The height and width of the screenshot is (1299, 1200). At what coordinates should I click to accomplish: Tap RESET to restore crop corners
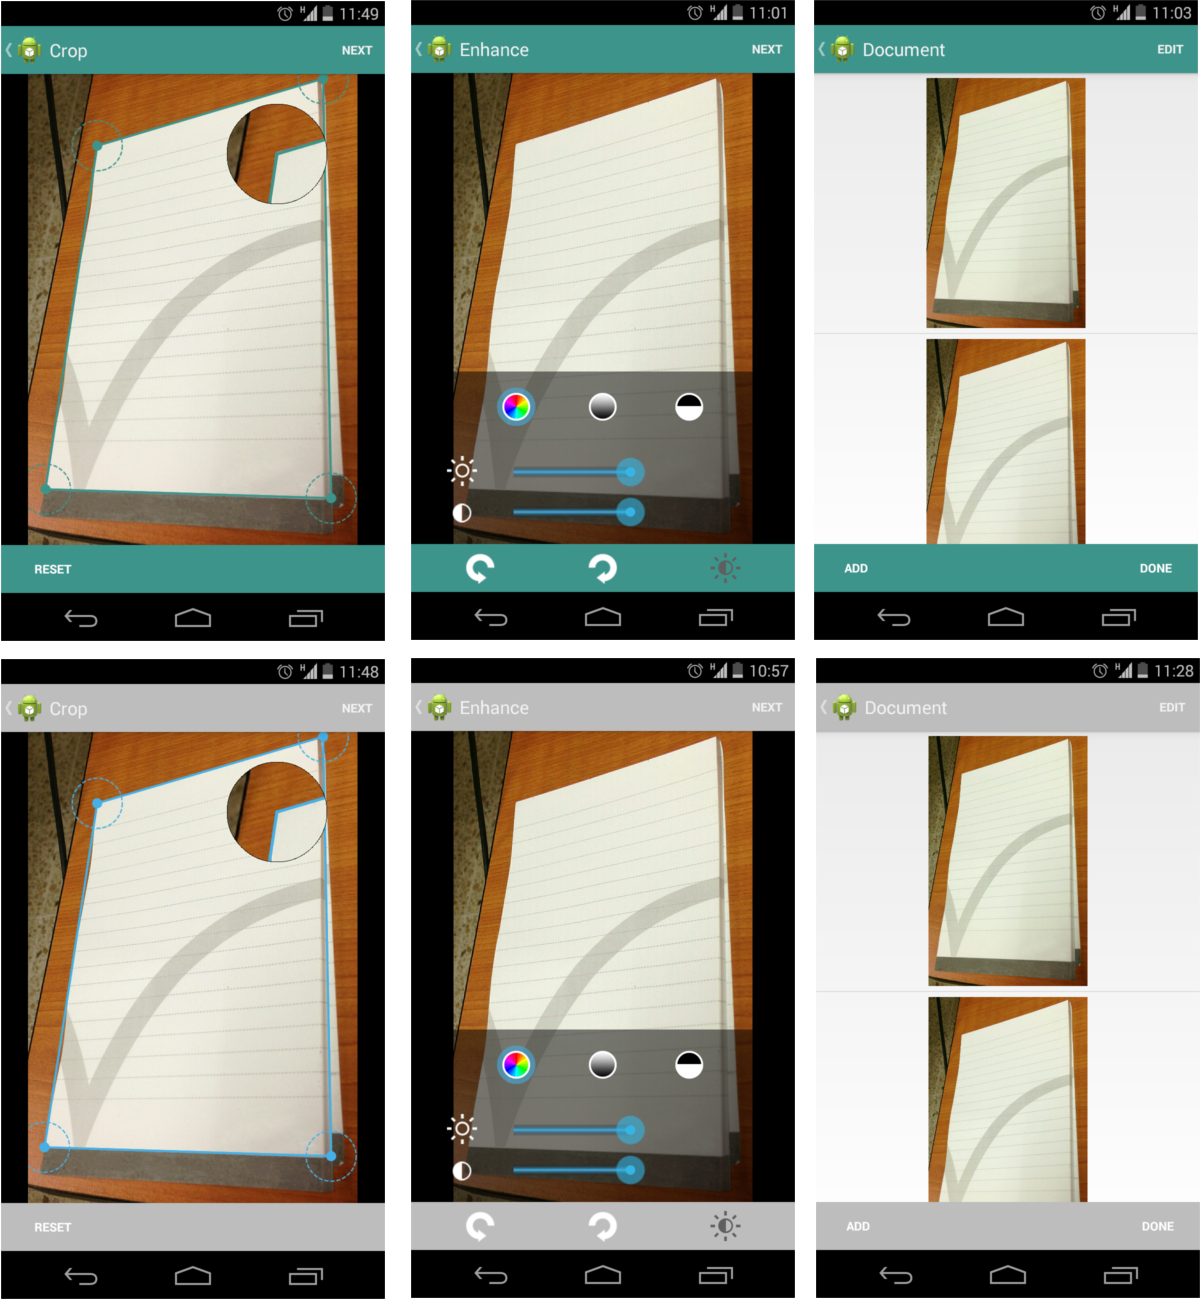[52, 569]
